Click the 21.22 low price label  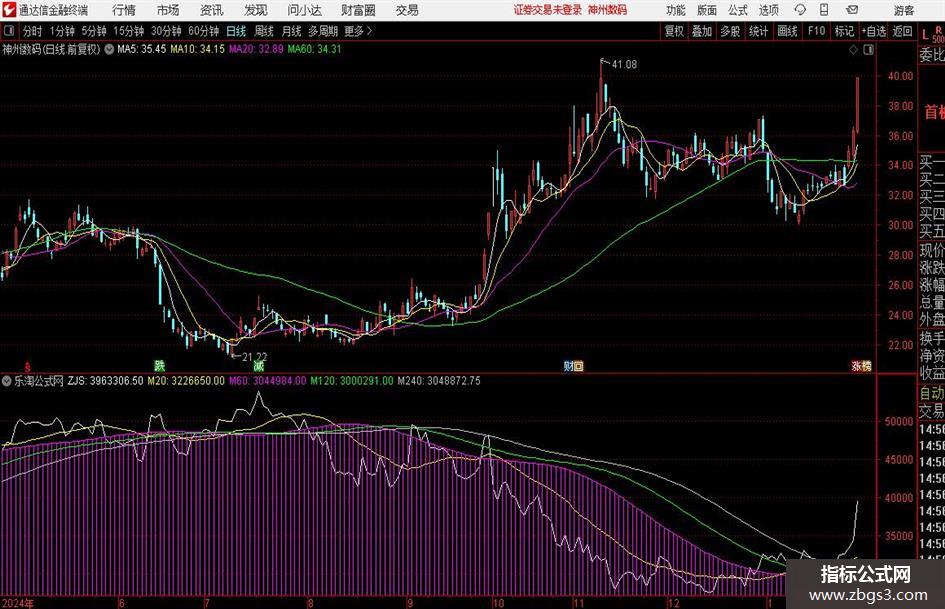click(254, 357)
